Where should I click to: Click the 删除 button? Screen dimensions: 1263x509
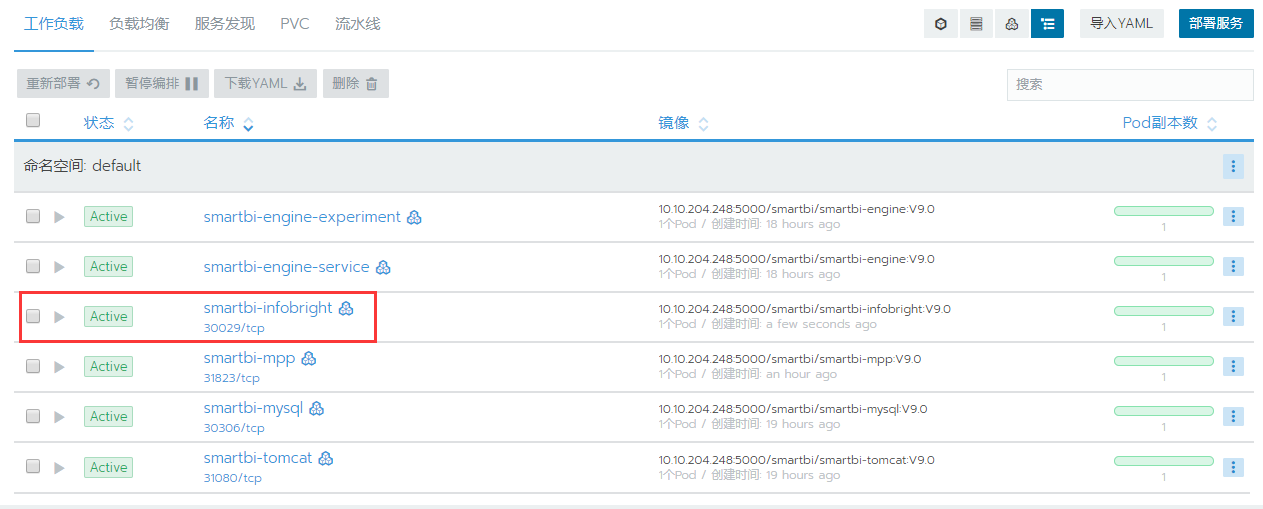[x=355, y=84]
